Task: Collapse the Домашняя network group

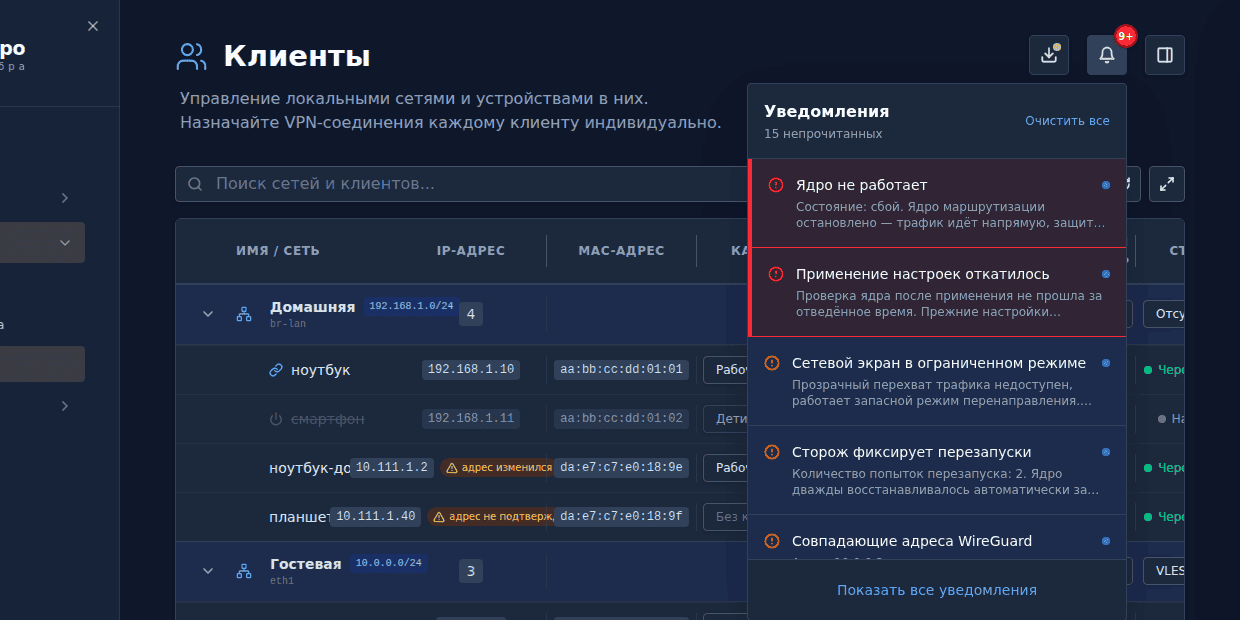Action: pyautogui.click(x=208, y=314)
